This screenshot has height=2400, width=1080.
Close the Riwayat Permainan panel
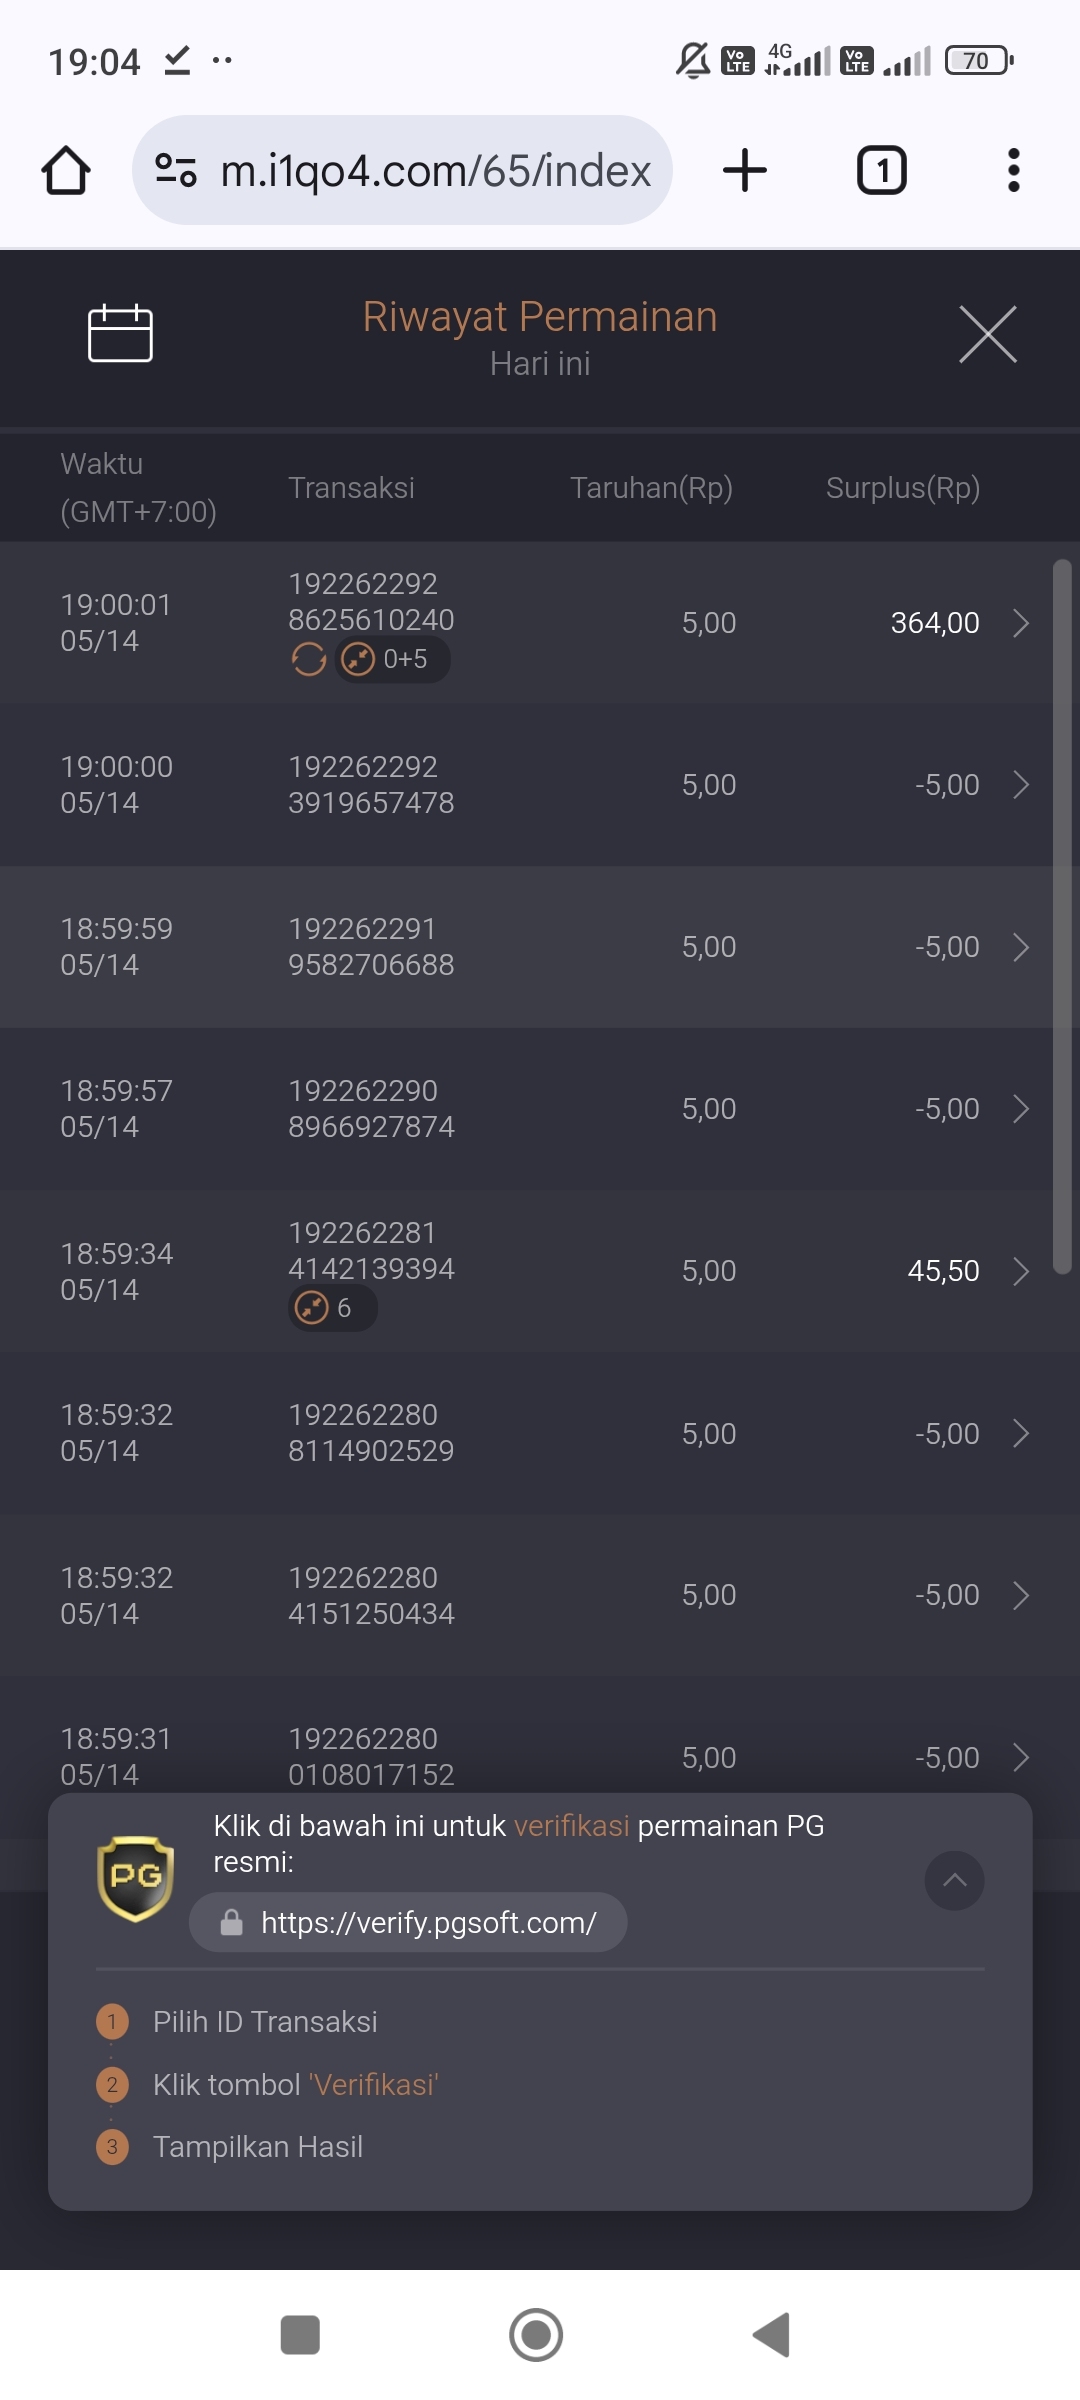(988, 334)
